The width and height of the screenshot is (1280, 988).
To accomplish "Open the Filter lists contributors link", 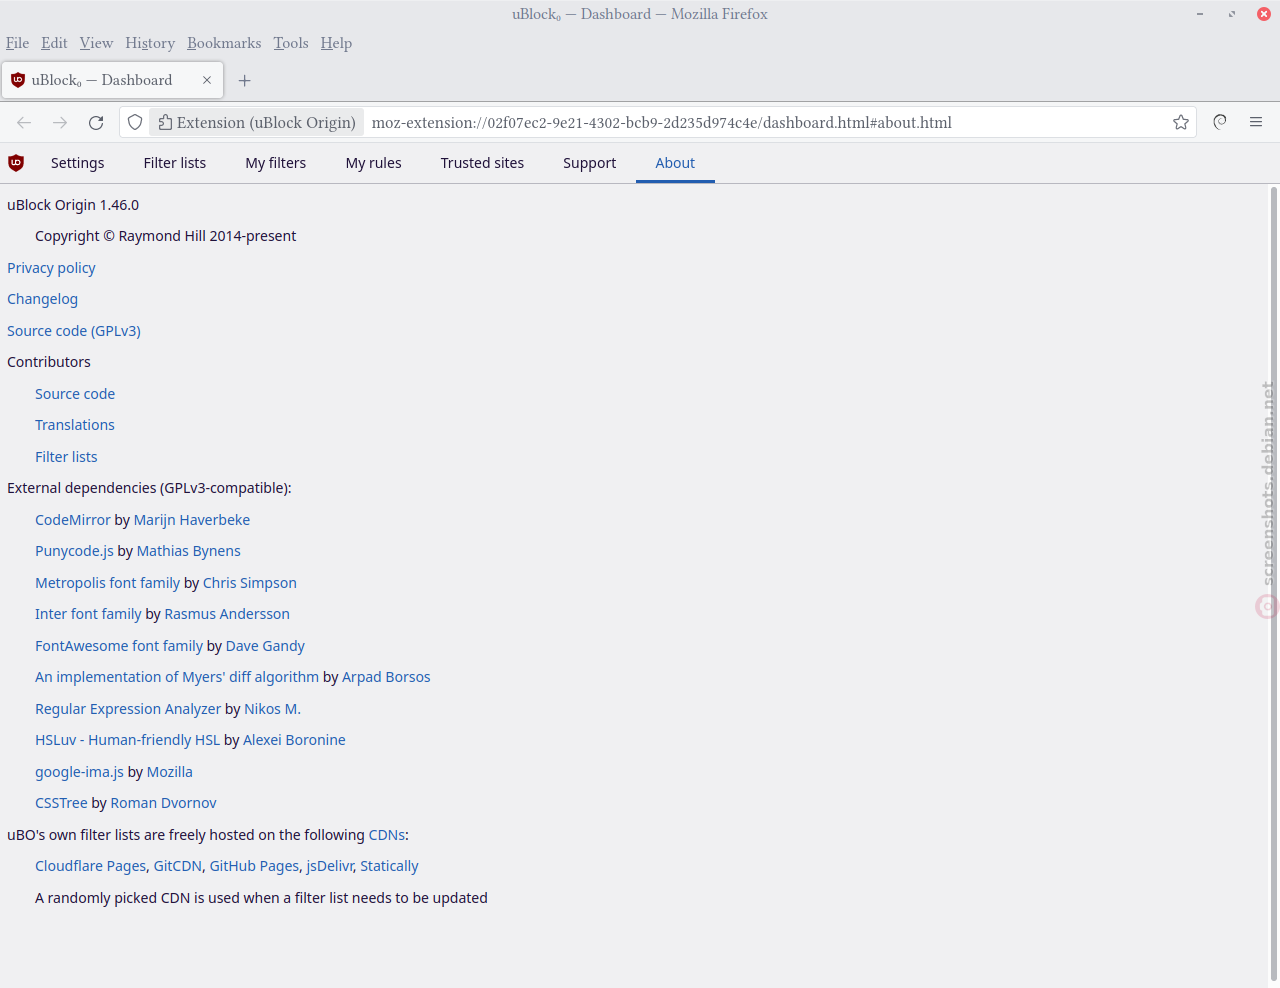I will pos(66,457).
